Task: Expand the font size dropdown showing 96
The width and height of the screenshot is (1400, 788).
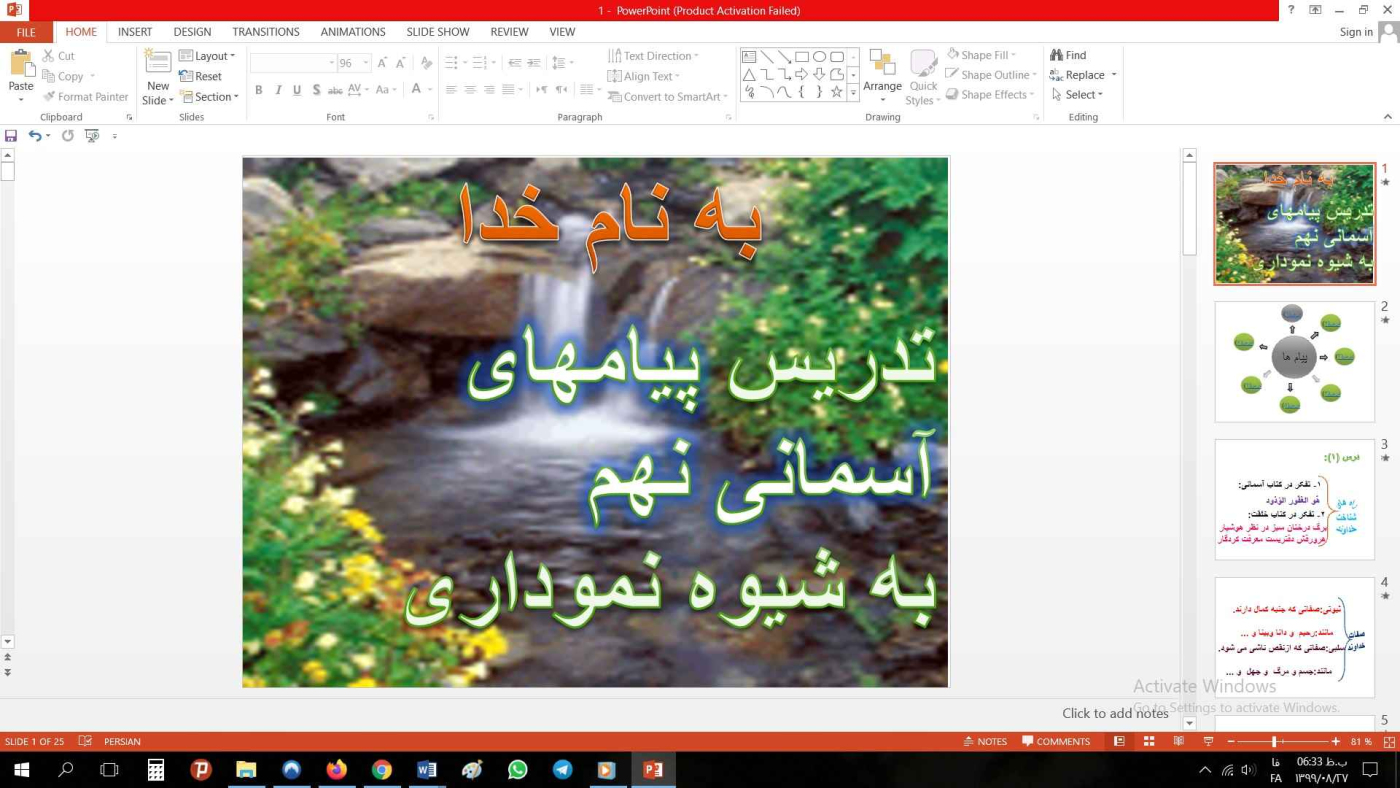Action: [x=366, y=63]
